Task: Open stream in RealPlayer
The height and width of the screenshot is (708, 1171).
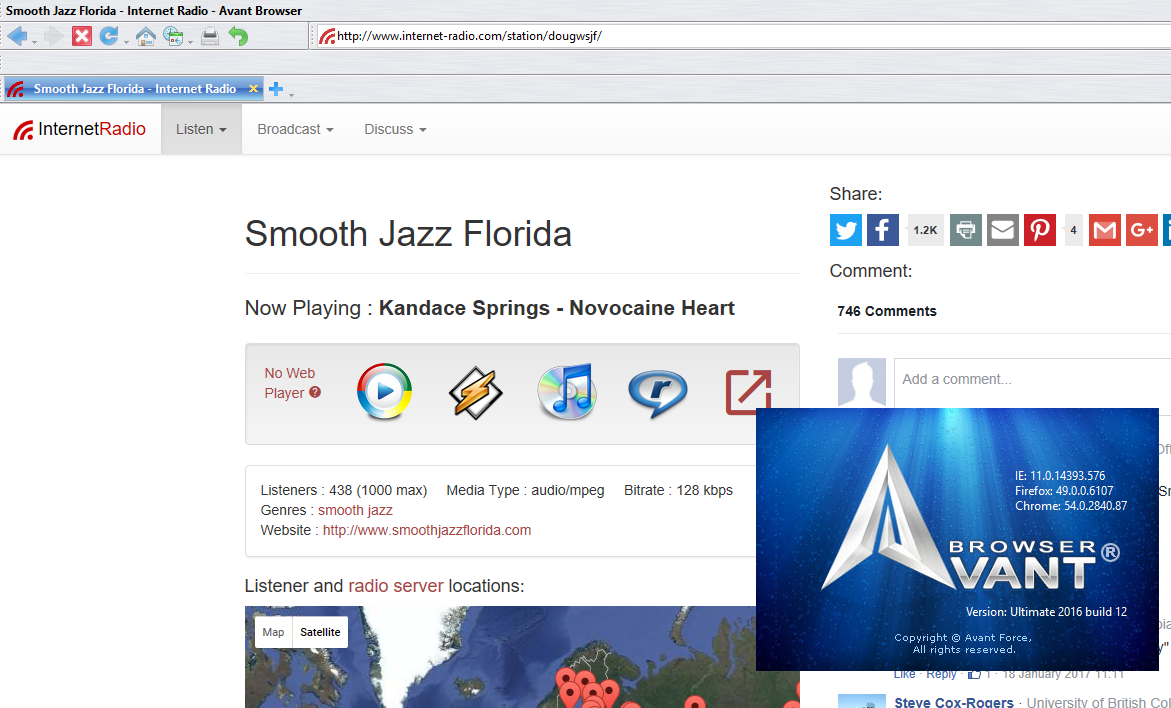Action: 657,392
